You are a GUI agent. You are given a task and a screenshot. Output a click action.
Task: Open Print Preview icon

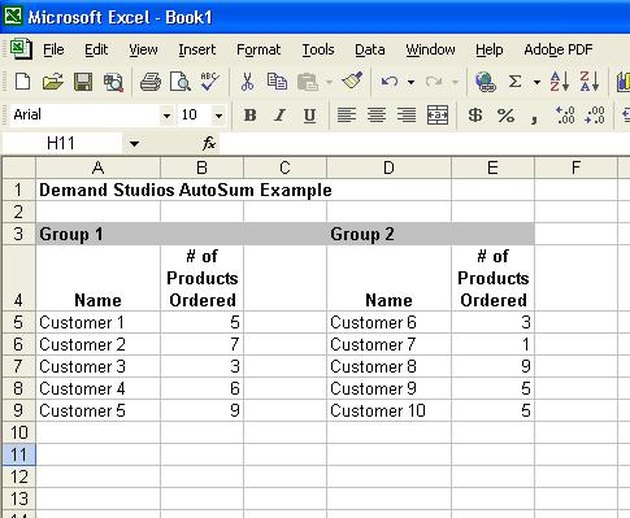(180, 82)
